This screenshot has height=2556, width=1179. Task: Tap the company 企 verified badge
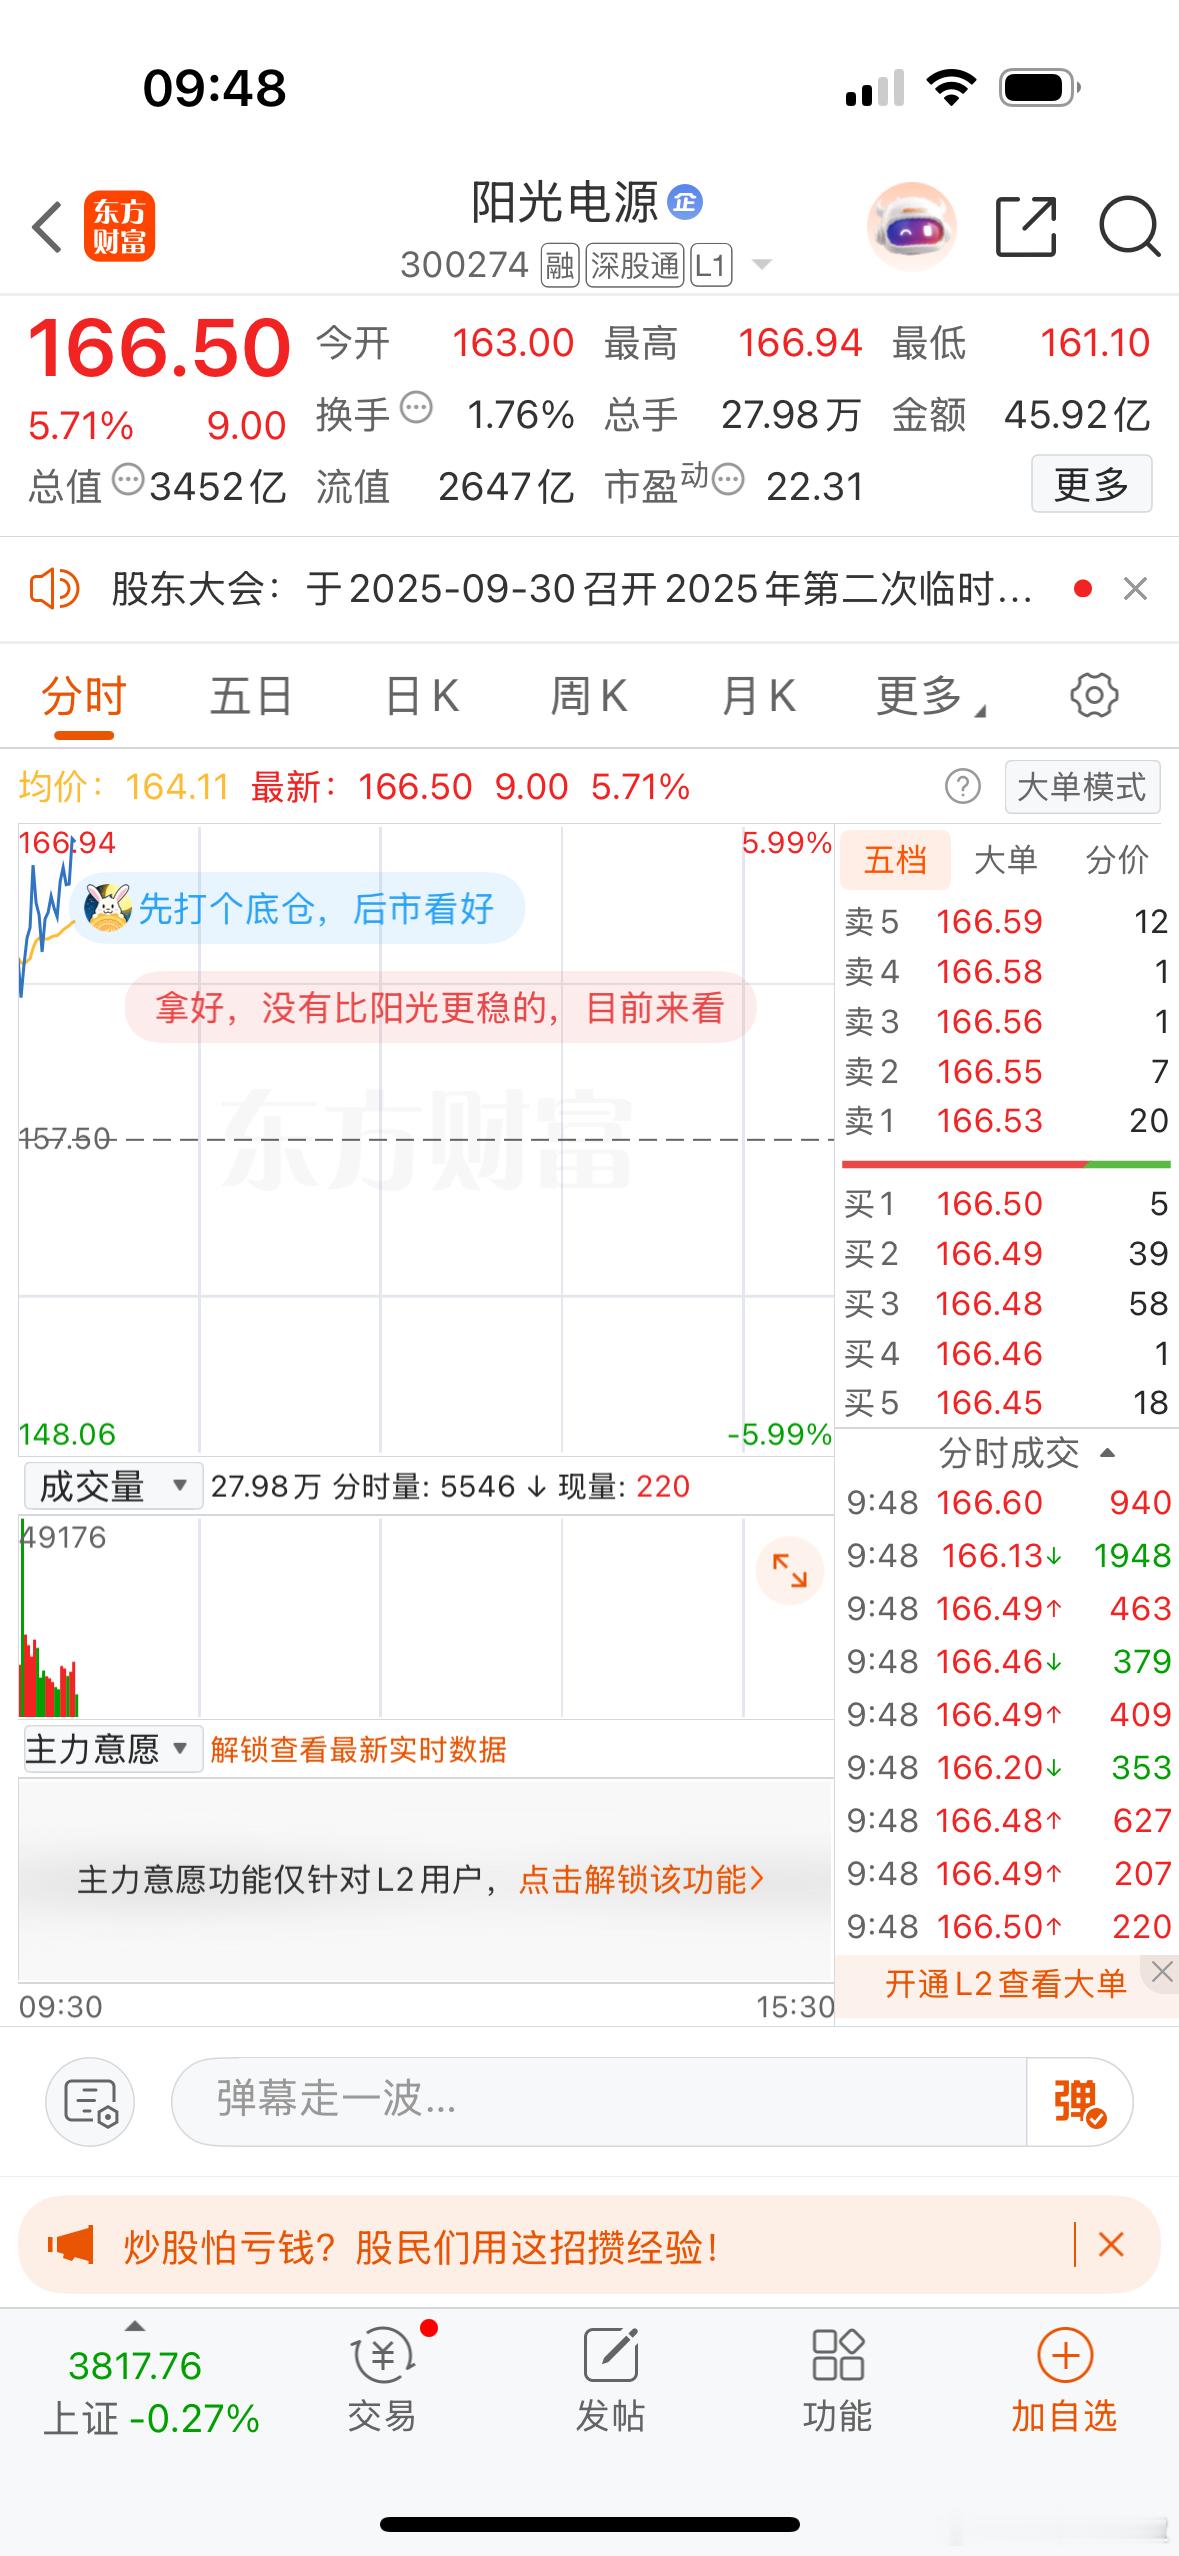(x=685, y=203)
